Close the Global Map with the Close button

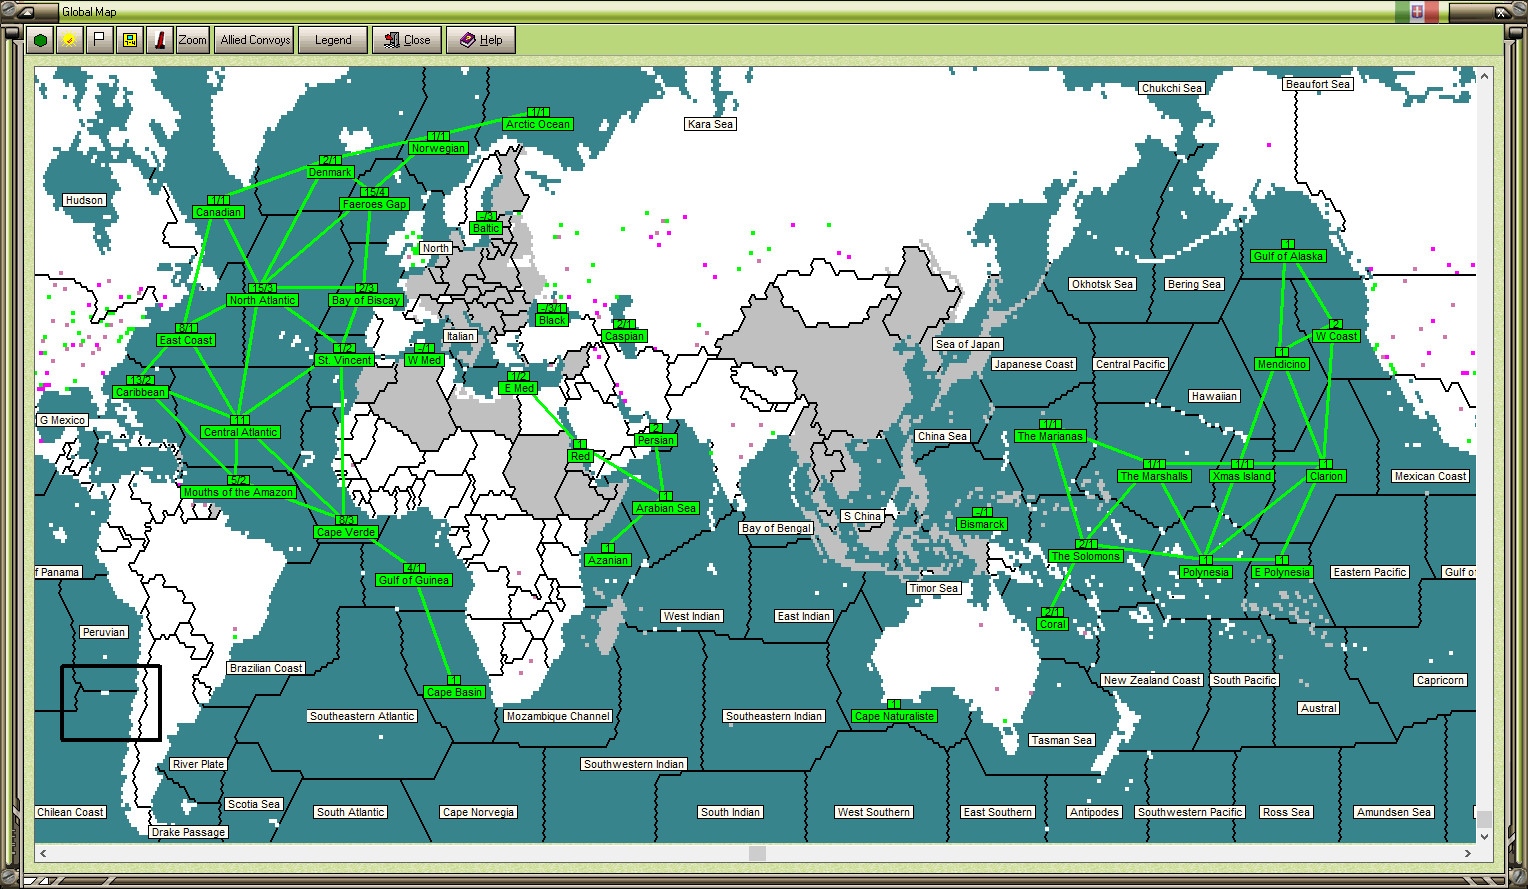click(407, 40)
